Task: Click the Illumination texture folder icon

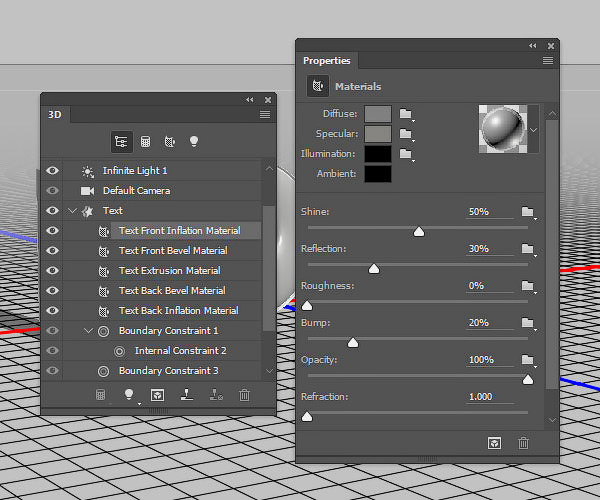Action: point(406,154)
